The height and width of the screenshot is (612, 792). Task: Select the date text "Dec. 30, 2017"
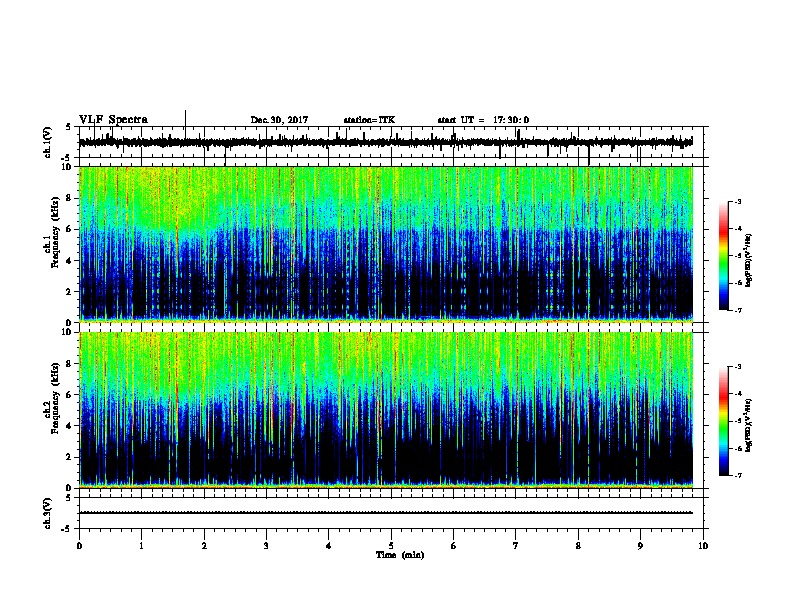click(279, 120)
